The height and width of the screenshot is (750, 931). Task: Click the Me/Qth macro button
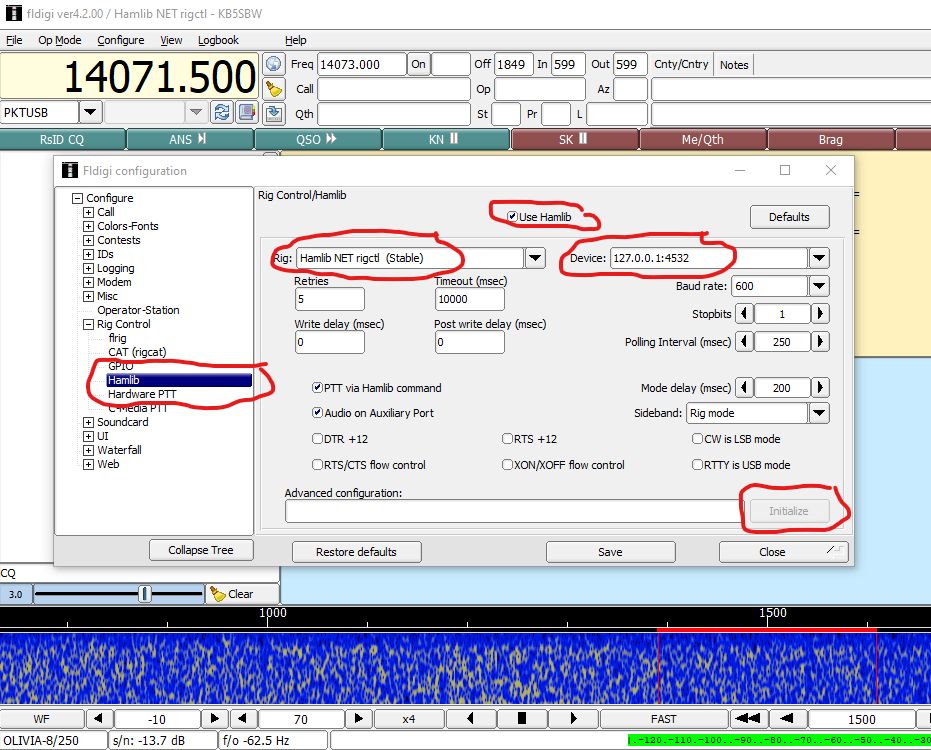[702, 140]
